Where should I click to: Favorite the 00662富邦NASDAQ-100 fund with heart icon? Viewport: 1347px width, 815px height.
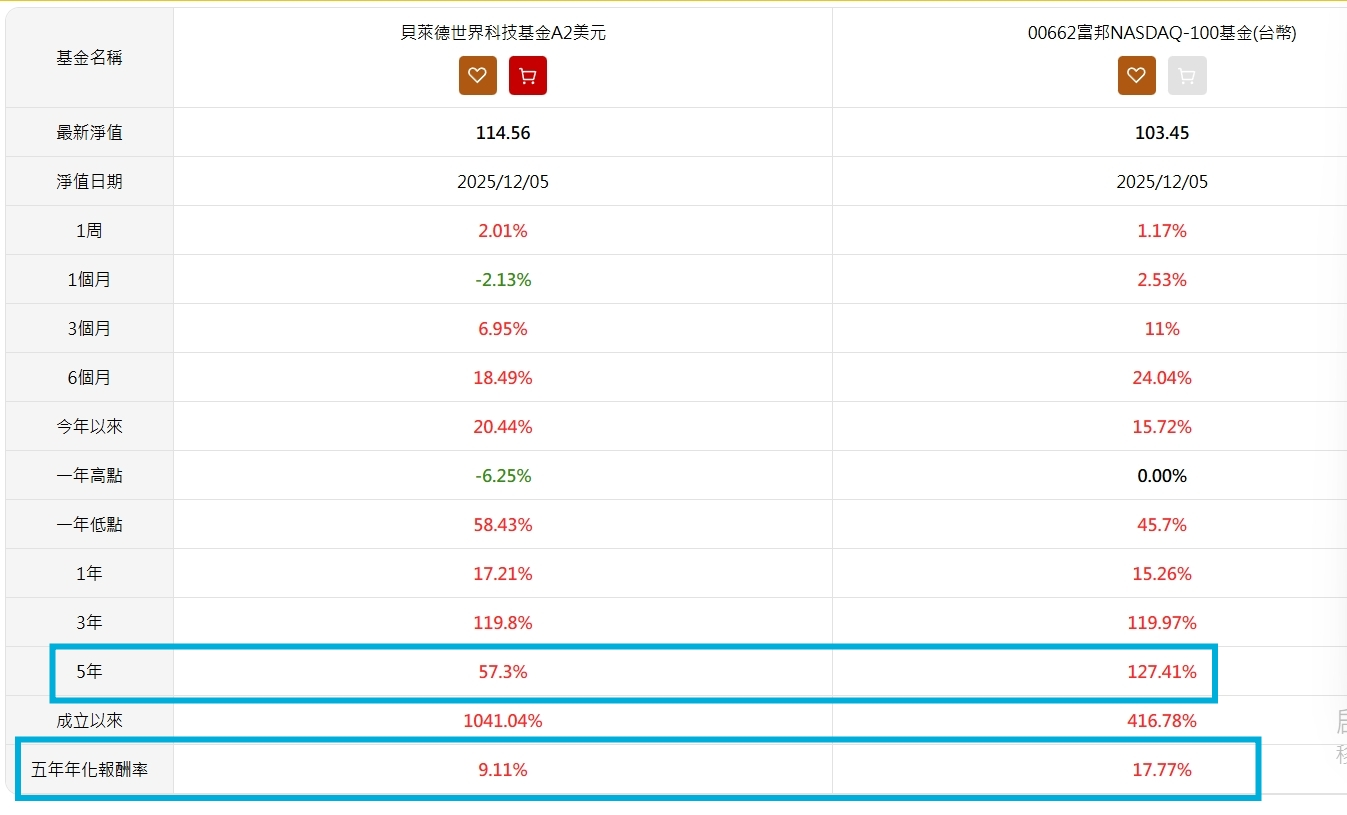pos(1136,76)
